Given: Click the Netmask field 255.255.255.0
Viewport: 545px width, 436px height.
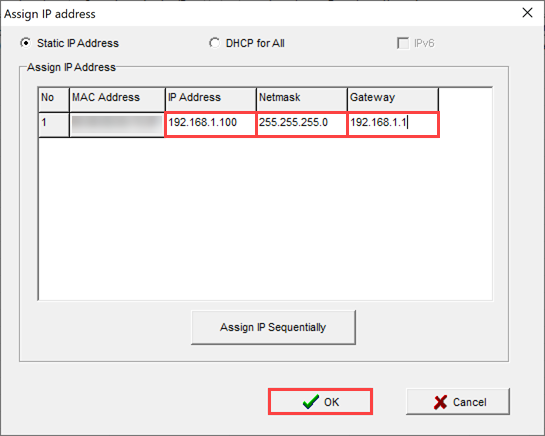Looking at the screenshot, I should (301, 124).
